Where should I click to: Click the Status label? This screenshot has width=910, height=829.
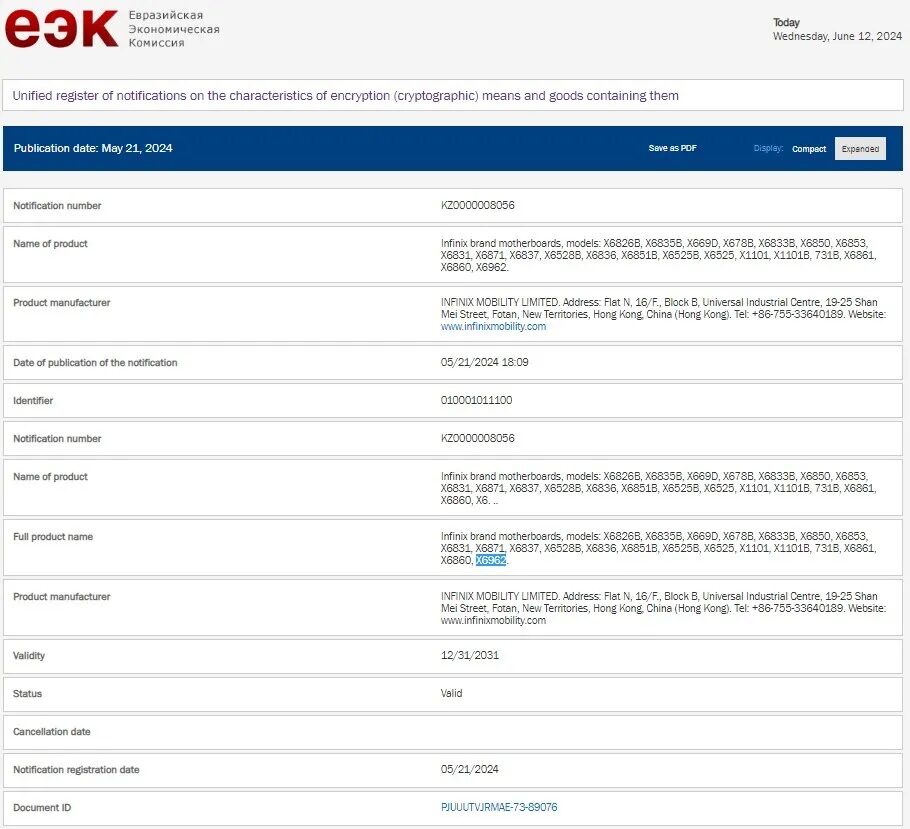point(27,693)
